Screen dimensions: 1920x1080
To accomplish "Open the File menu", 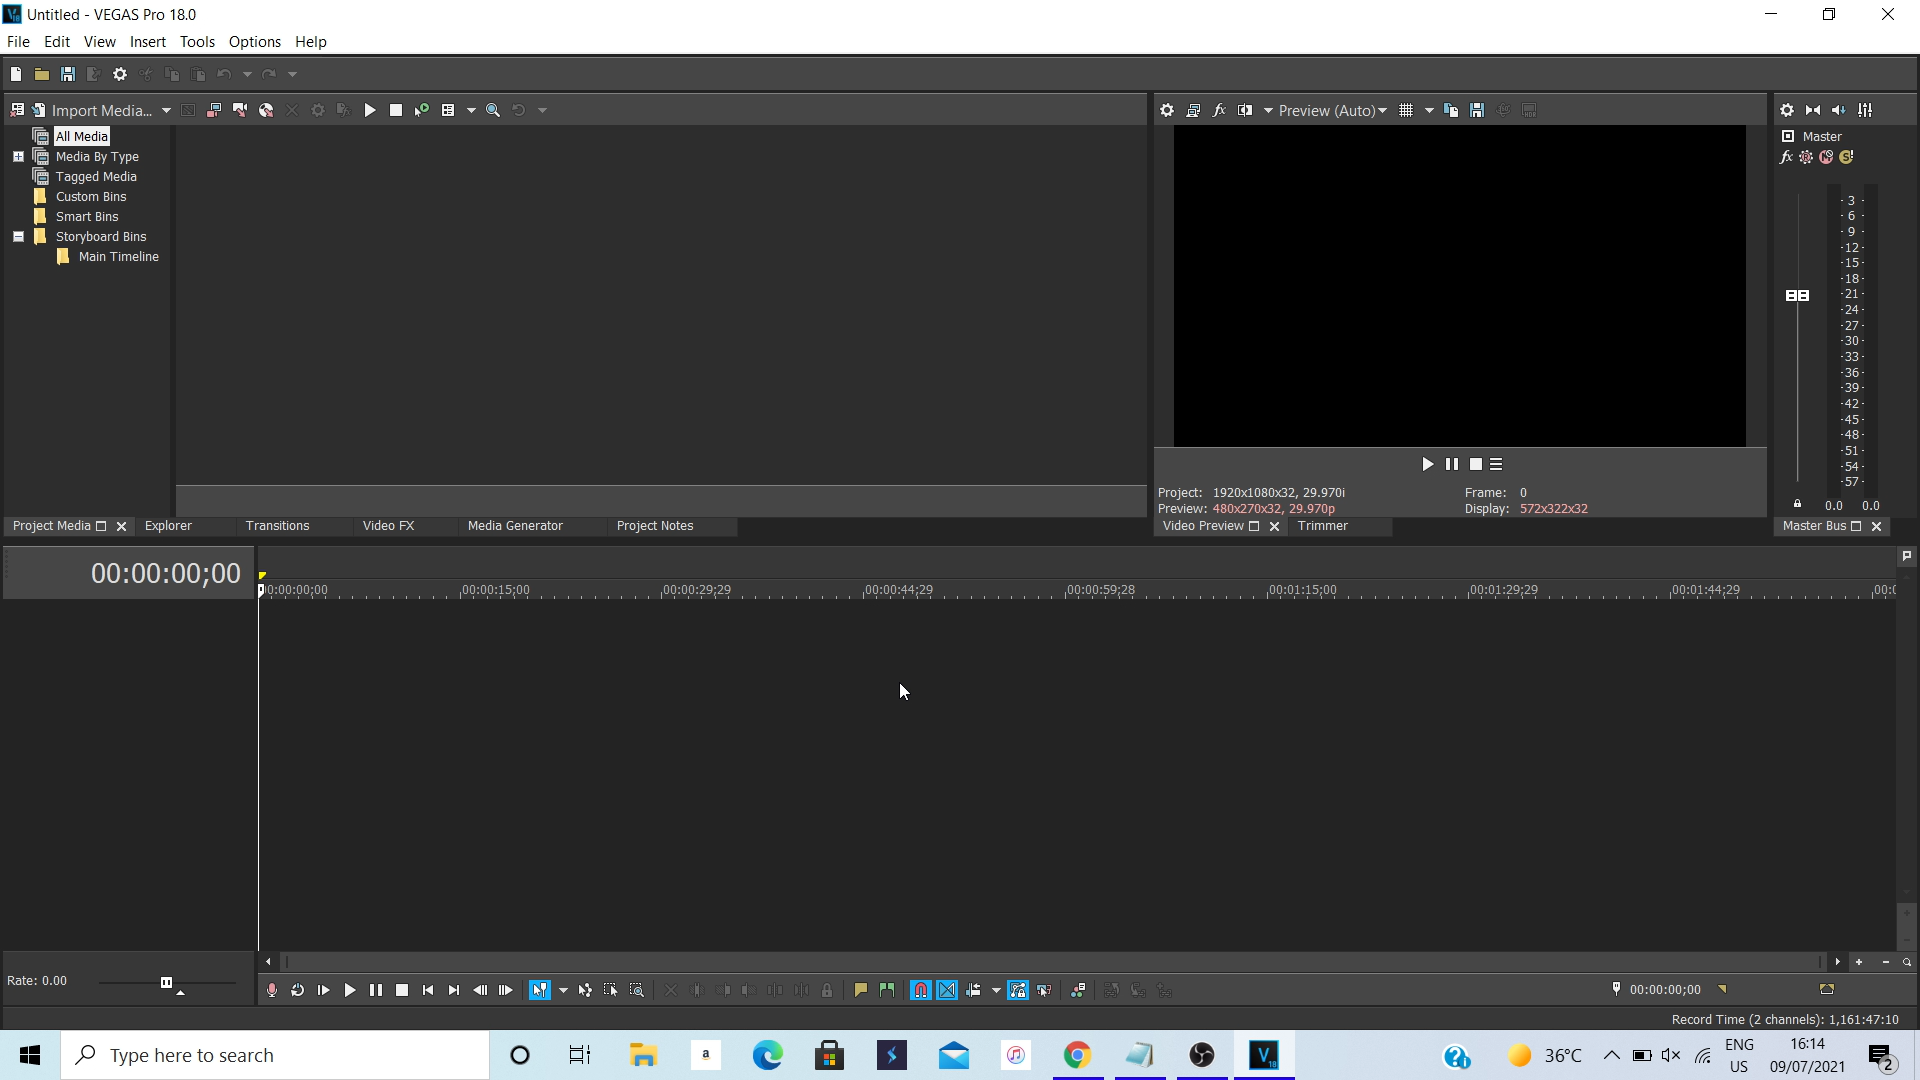I will pyautogui.click(x=18, y=42).
